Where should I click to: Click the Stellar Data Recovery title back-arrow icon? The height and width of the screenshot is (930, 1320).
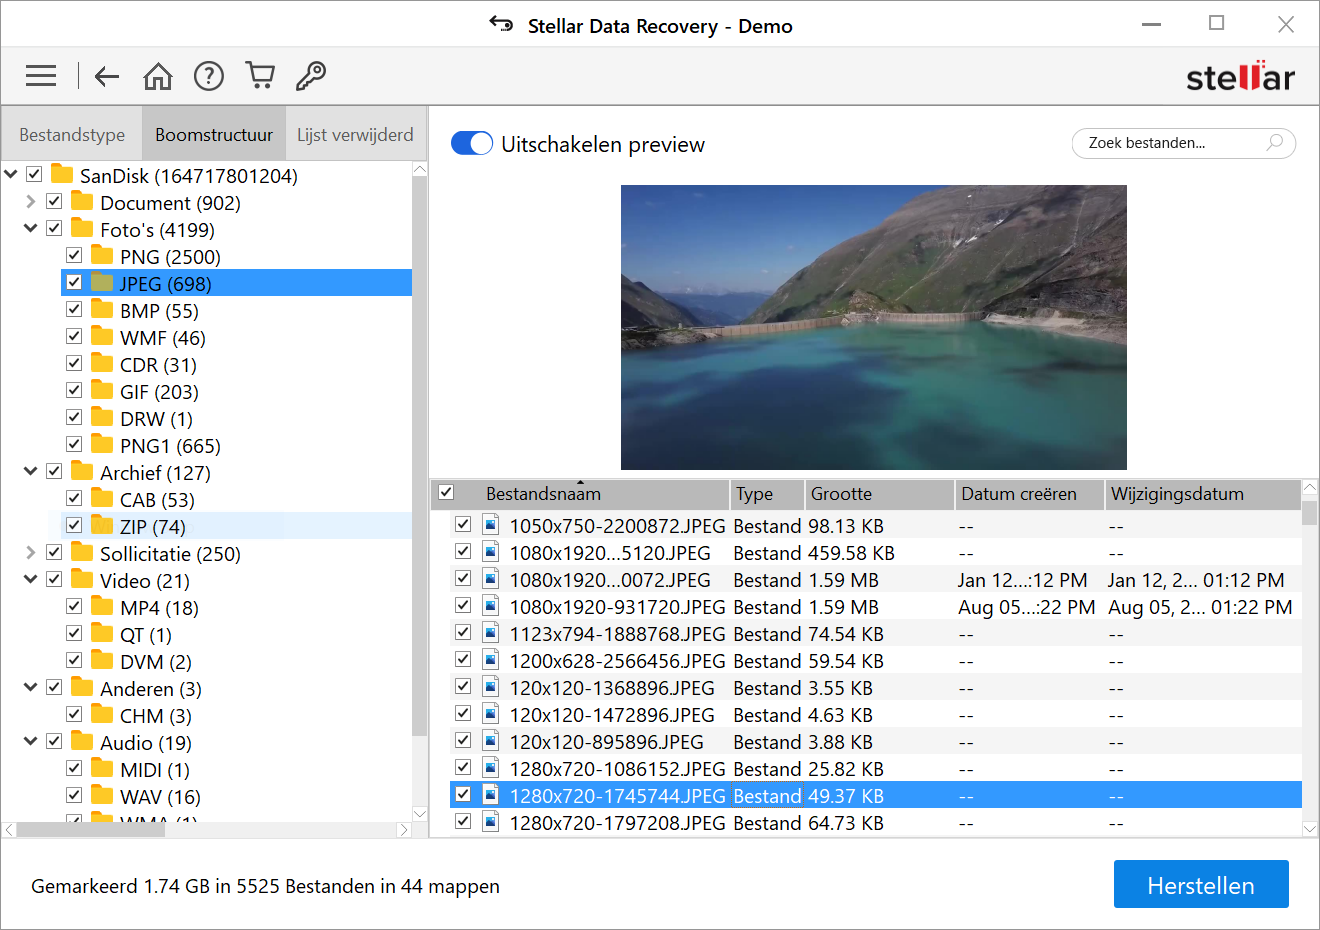click(x=501, y=23)
